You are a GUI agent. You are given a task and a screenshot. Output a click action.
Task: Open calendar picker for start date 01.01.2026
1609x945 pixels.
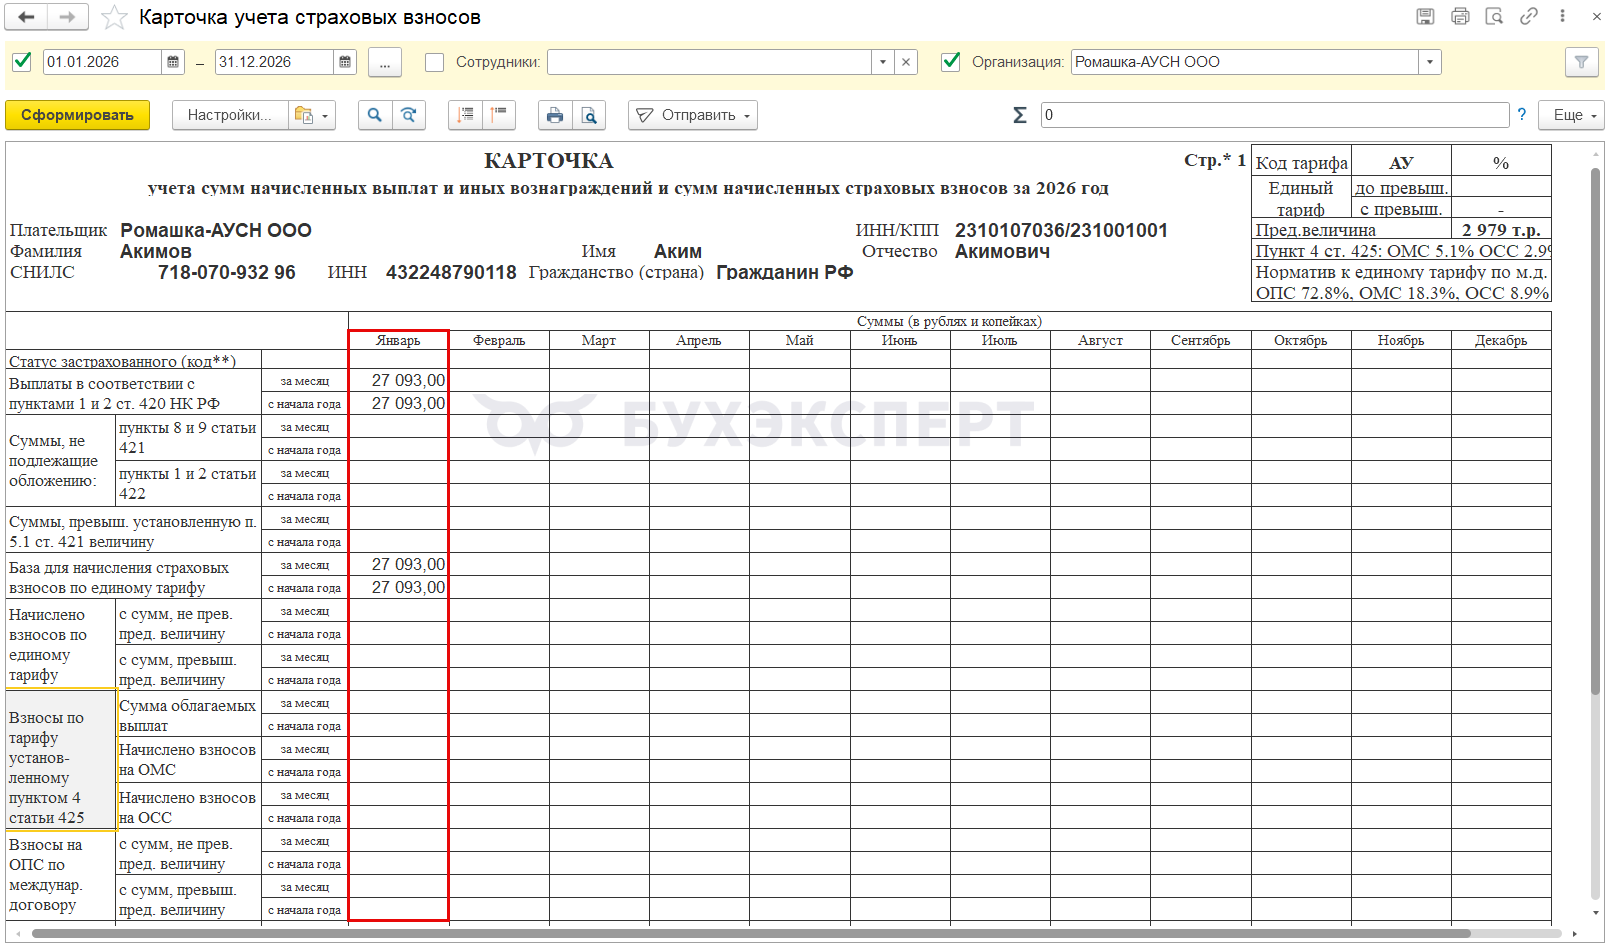[173, 62]
